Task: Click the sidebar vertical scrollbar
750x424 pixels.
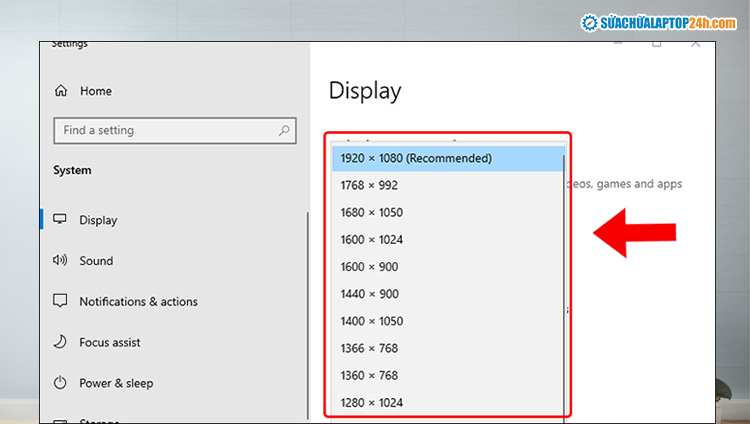Action: [x=308, y=316]
